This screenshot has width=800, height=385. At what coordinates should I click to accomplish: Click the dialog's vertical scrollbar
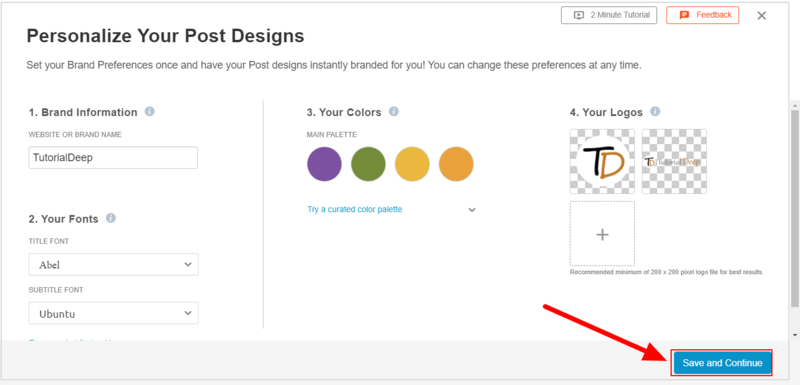point(794,209)
